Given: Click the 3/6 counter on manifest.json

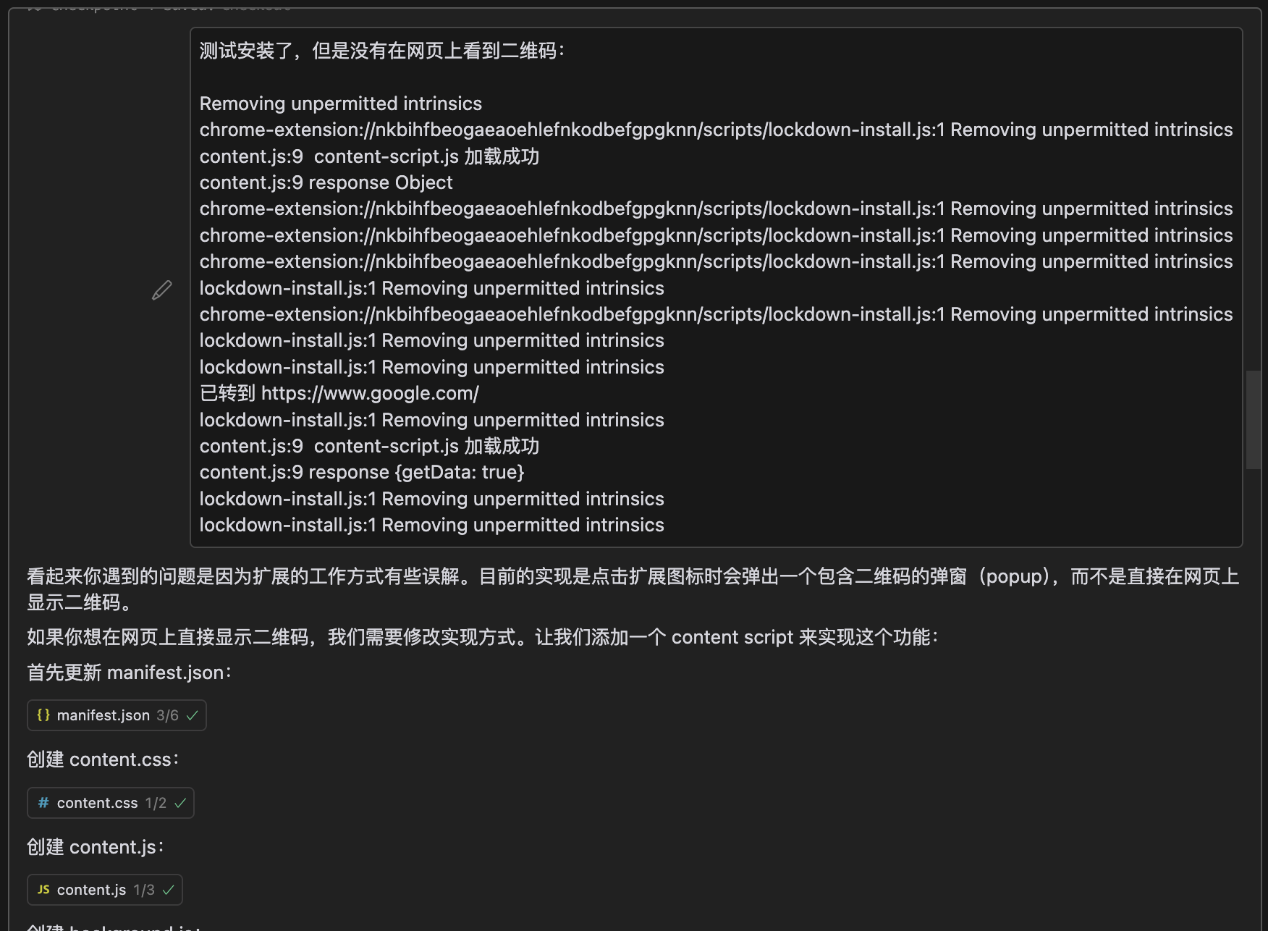Looking at the screenshot, I should click(167, 715).
